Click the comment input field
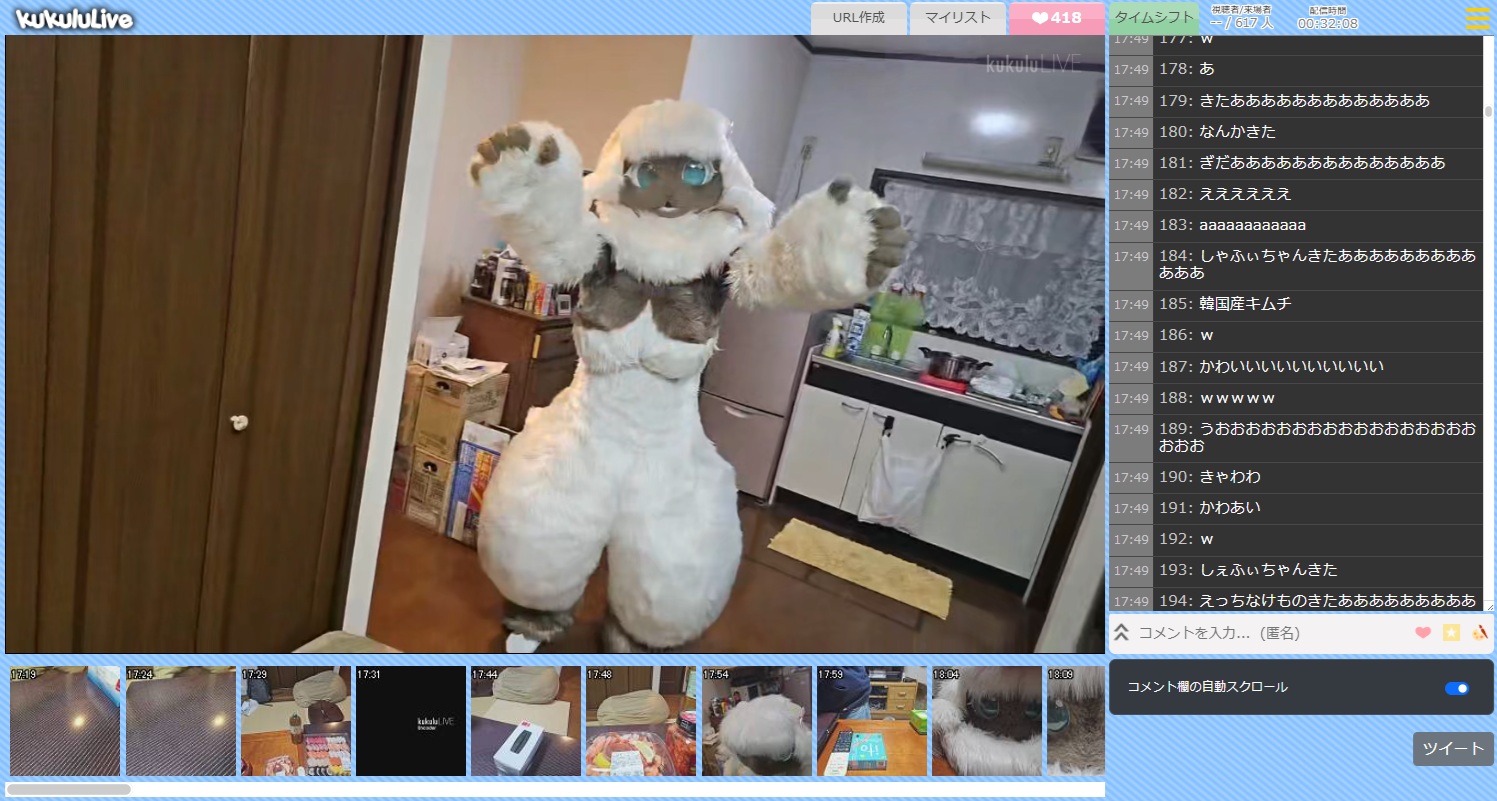Viewport: 1497px width, 801px height. pyautogui.click(x=1270, y=633)
